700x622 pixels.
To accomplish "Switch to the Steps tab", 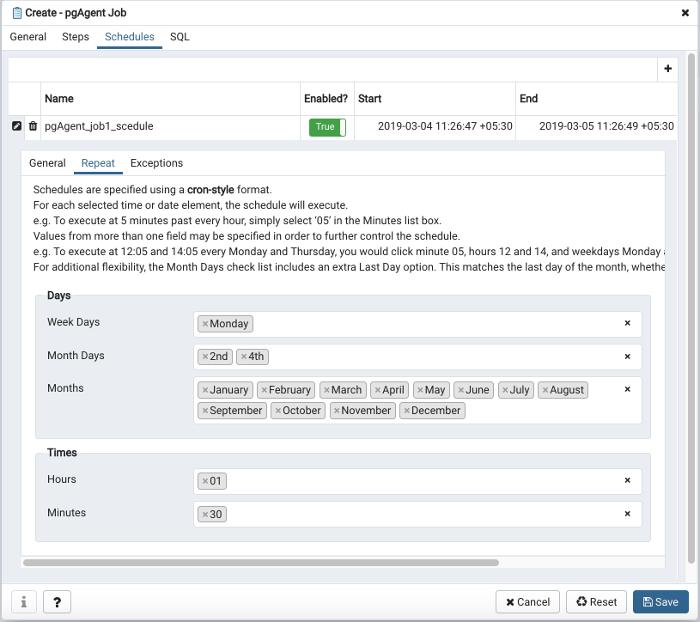I will click(76, 37).
